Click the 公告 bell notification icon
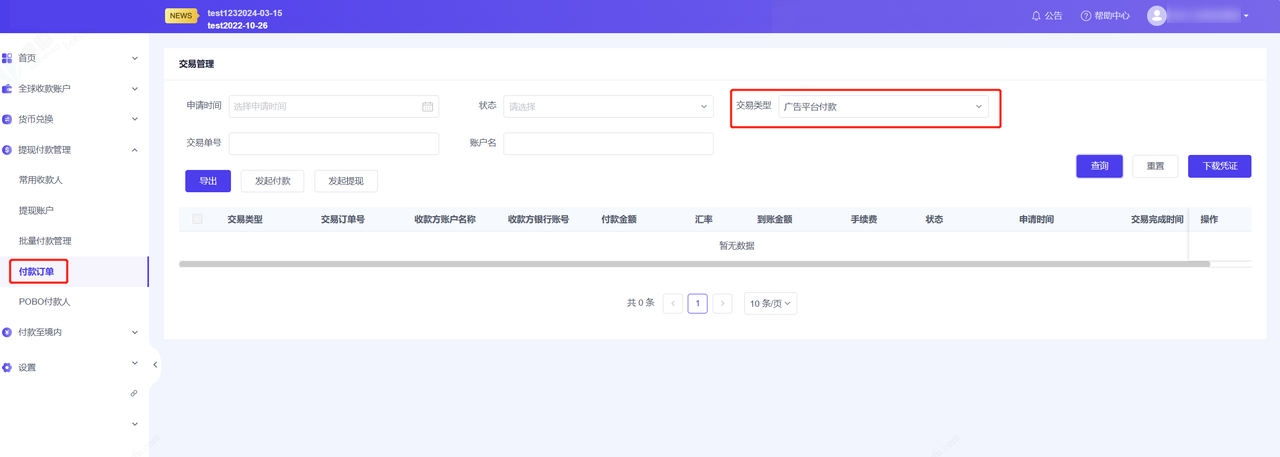Viewport: 1280px width, 457px height. tap(1036, 16)
